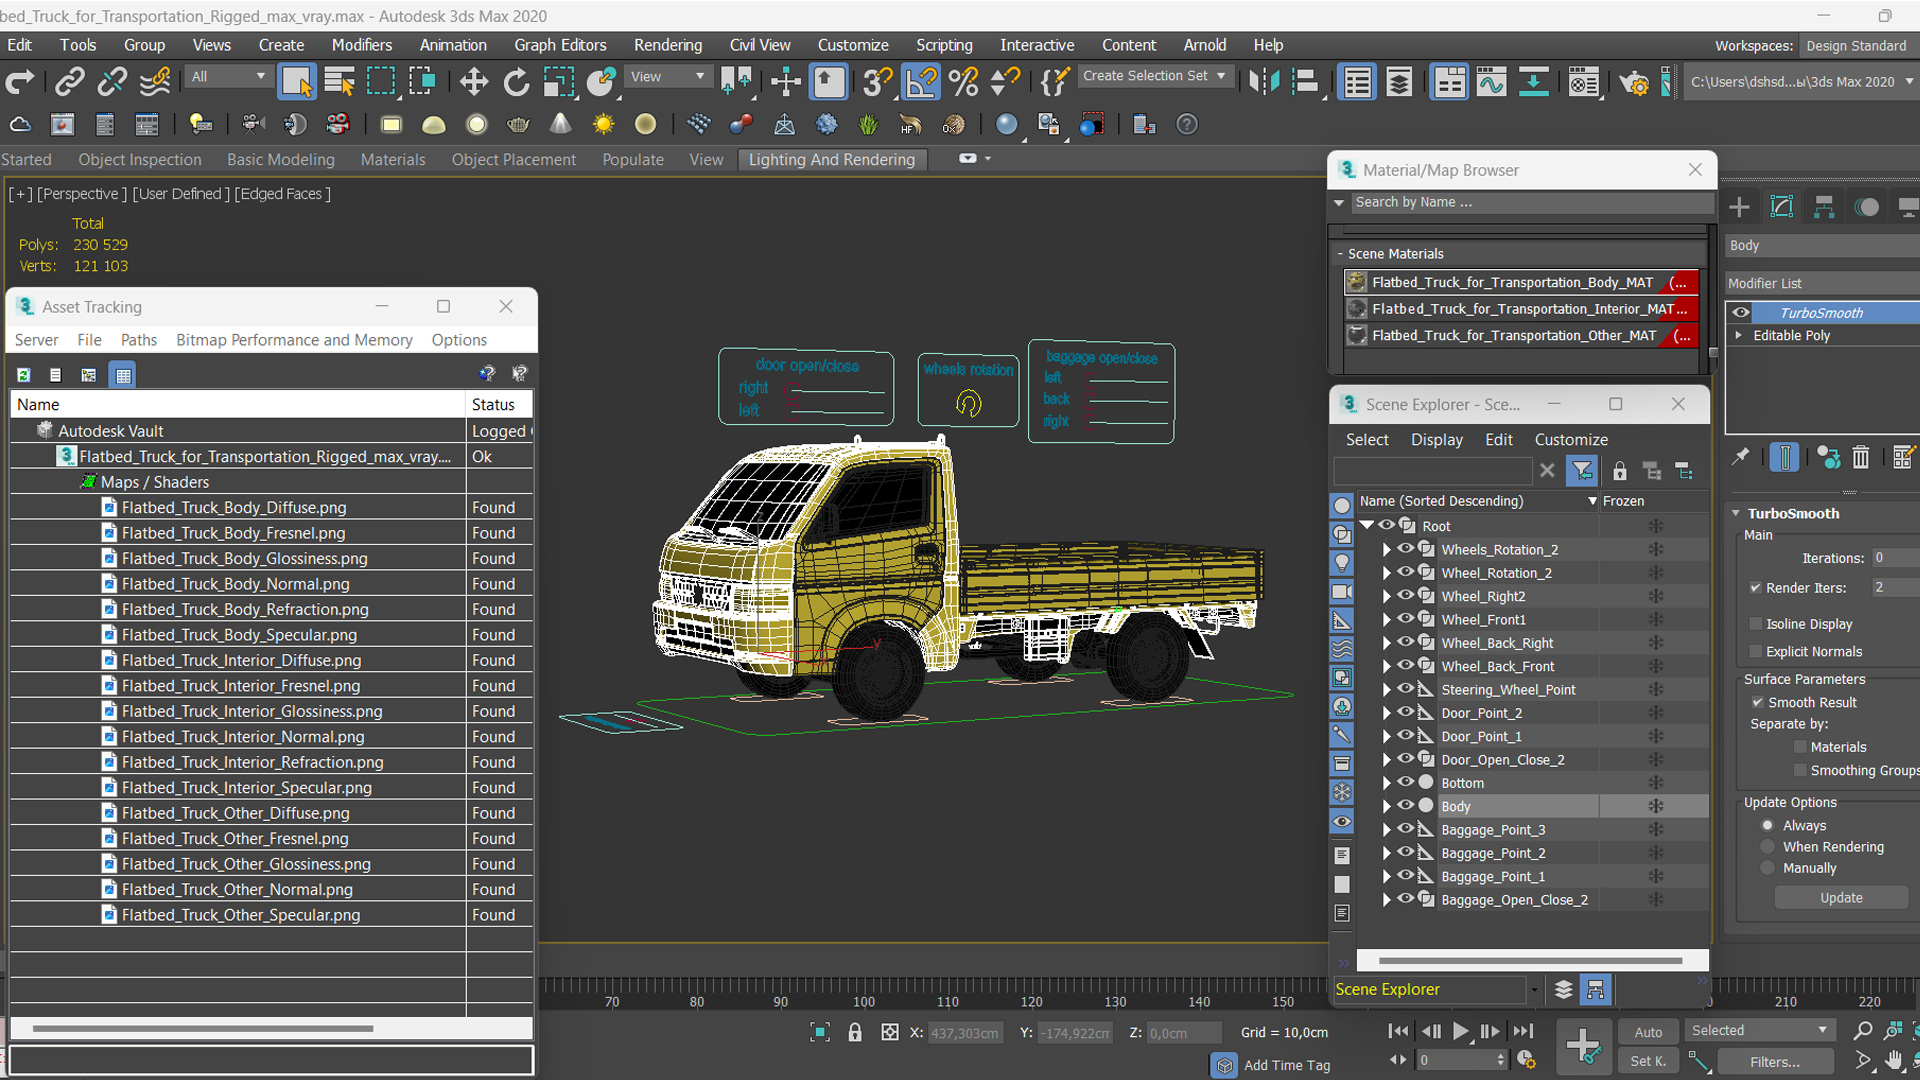Enable Separate by Materials checkbox
The image size is (1920, 1080).
click(x=1800, y=747)
